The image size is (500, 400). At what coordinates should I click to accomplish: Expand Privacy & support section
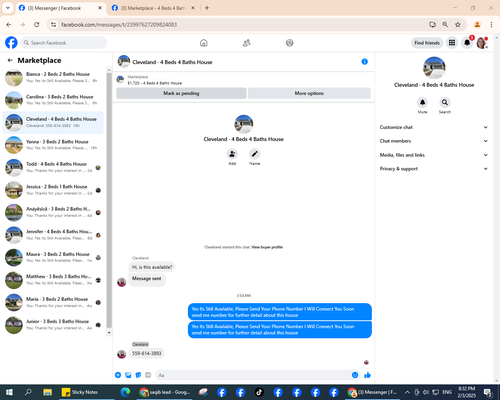coord(434,169)
